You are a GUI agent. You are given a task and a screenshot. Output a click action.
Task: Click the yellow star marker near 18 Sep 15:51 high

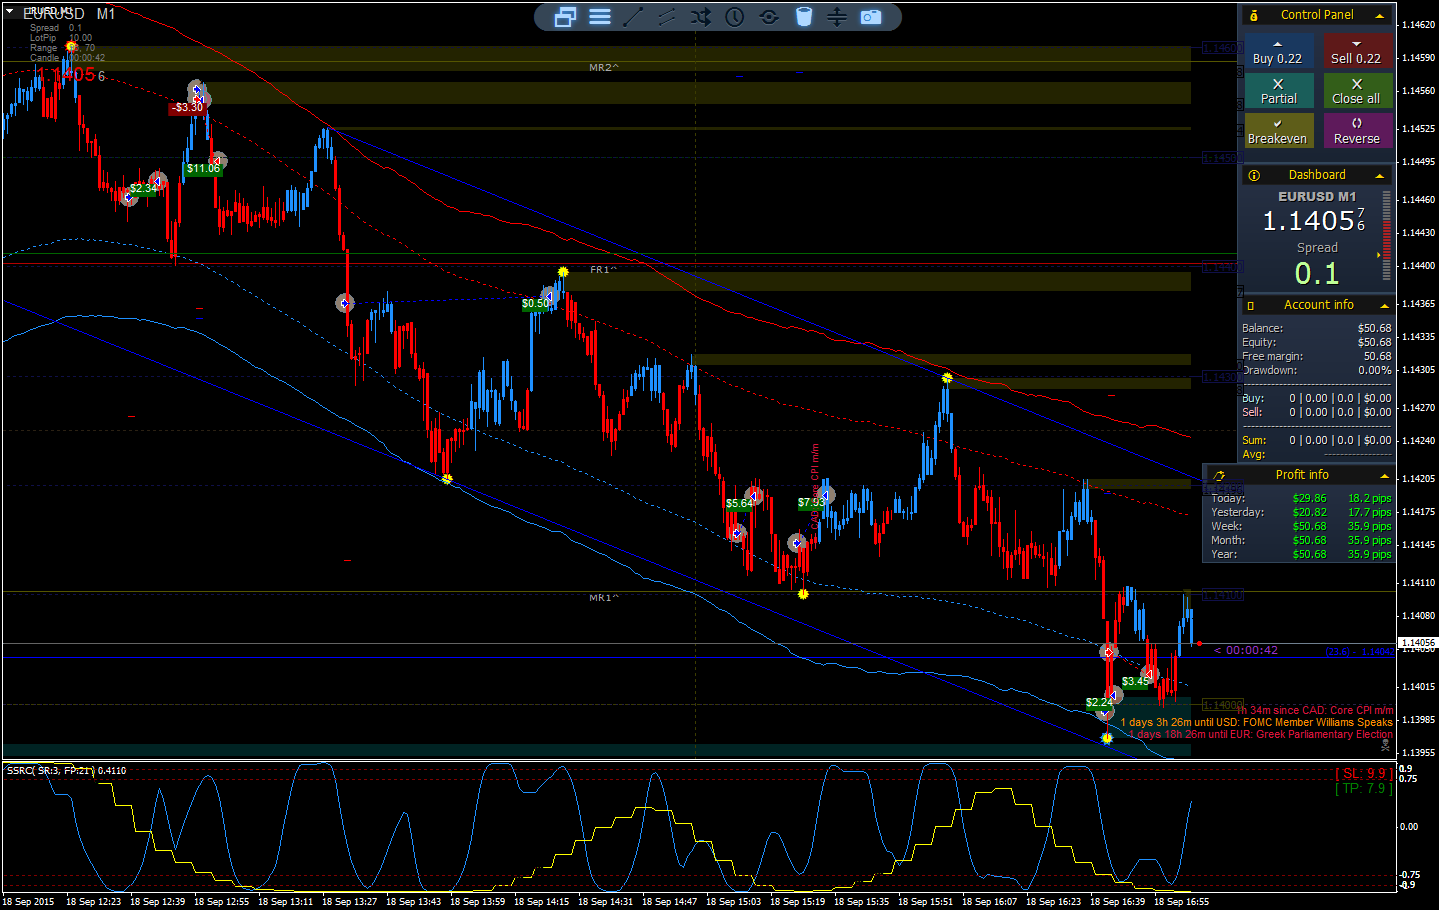[947, 378]
